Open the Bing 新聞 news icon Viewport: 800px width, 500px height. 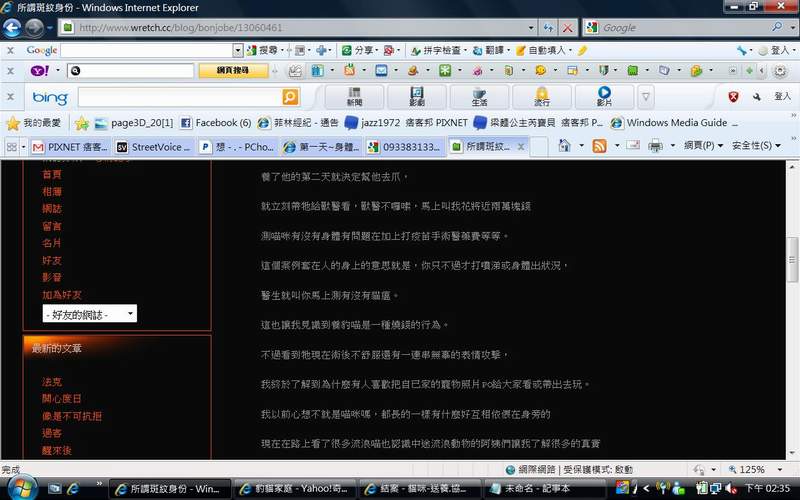coord(355,96)
